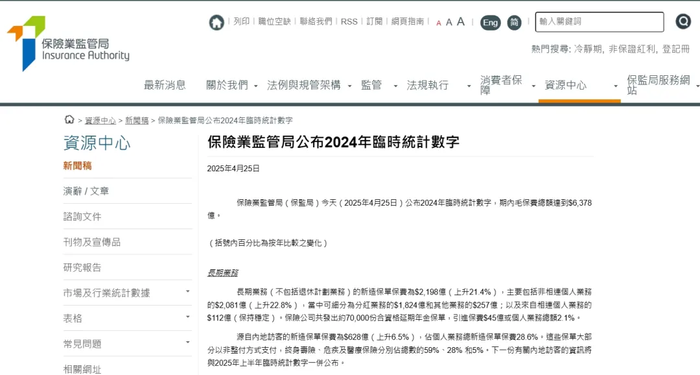Screen dimensions: 700x375
Task: Open the 網頁指南 site map link
Action: click(x=408, y=21)
